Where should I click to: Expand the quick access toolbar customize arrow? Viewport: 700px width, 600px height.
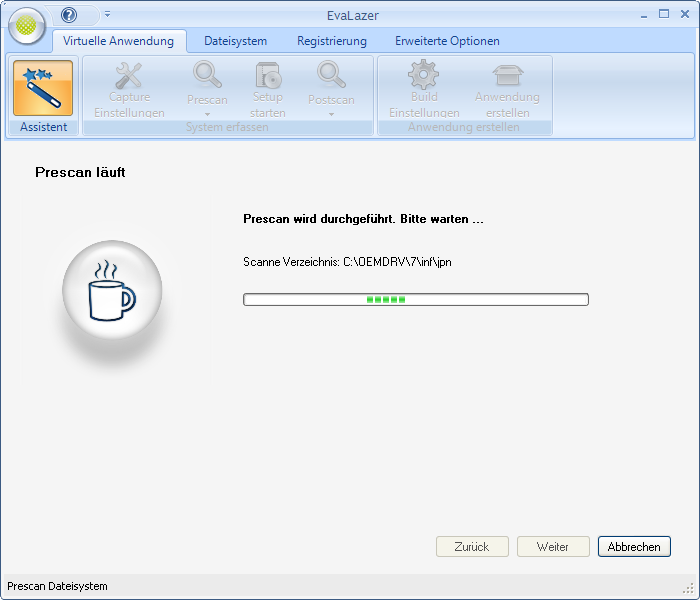(107, 15)
